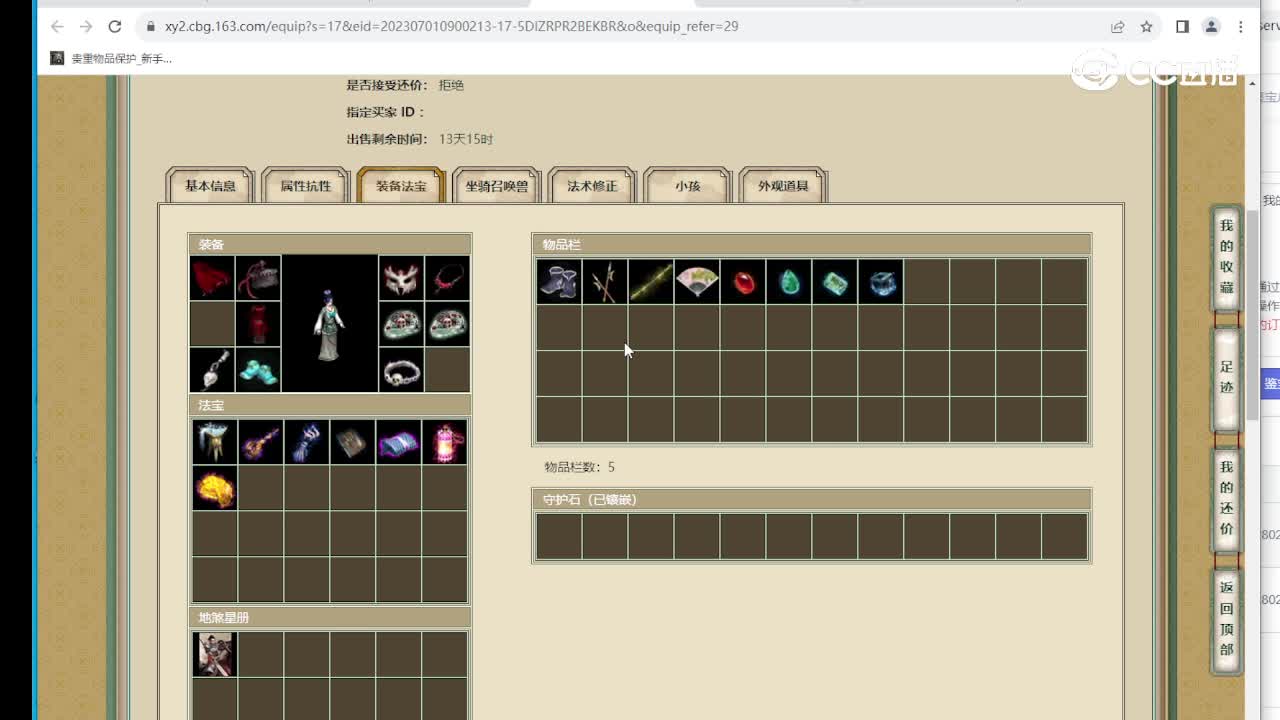1280x720 pixels.
Task: Open 我的还价 side button
Action: (1226, 499)
